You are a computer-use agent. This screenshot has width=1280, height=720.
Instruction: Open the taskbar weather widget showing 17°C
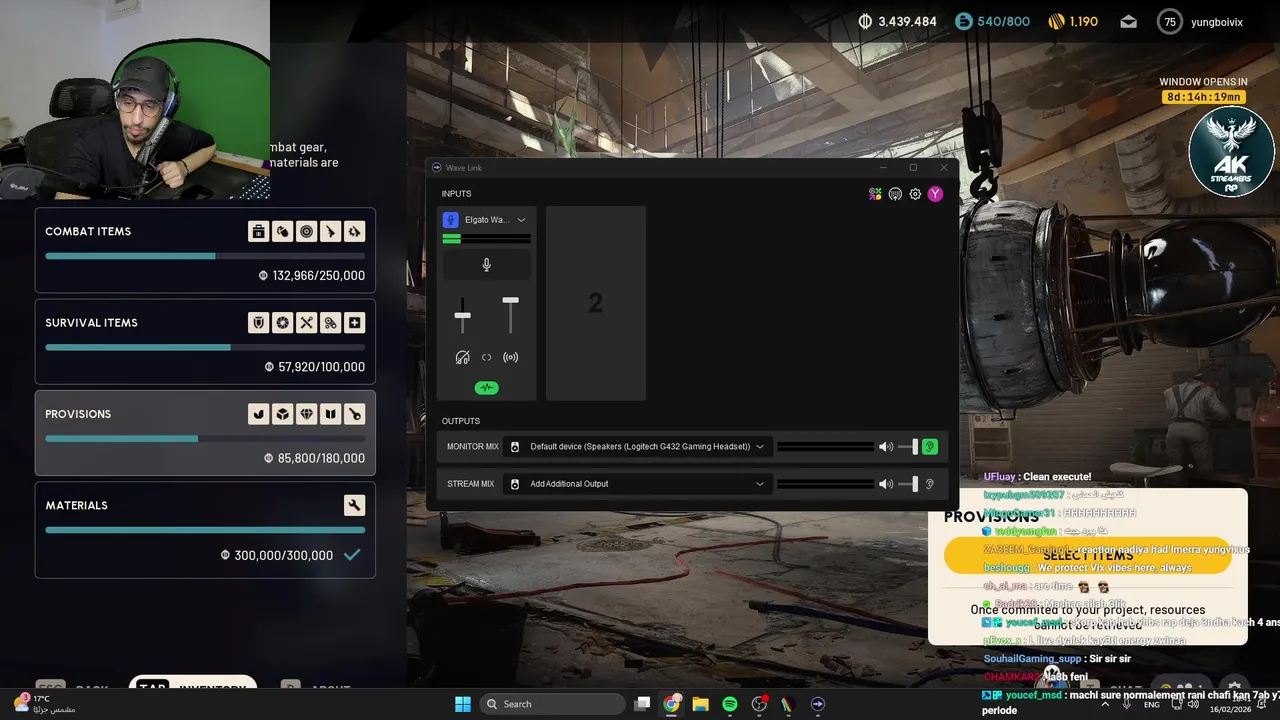tap(45, 704)
